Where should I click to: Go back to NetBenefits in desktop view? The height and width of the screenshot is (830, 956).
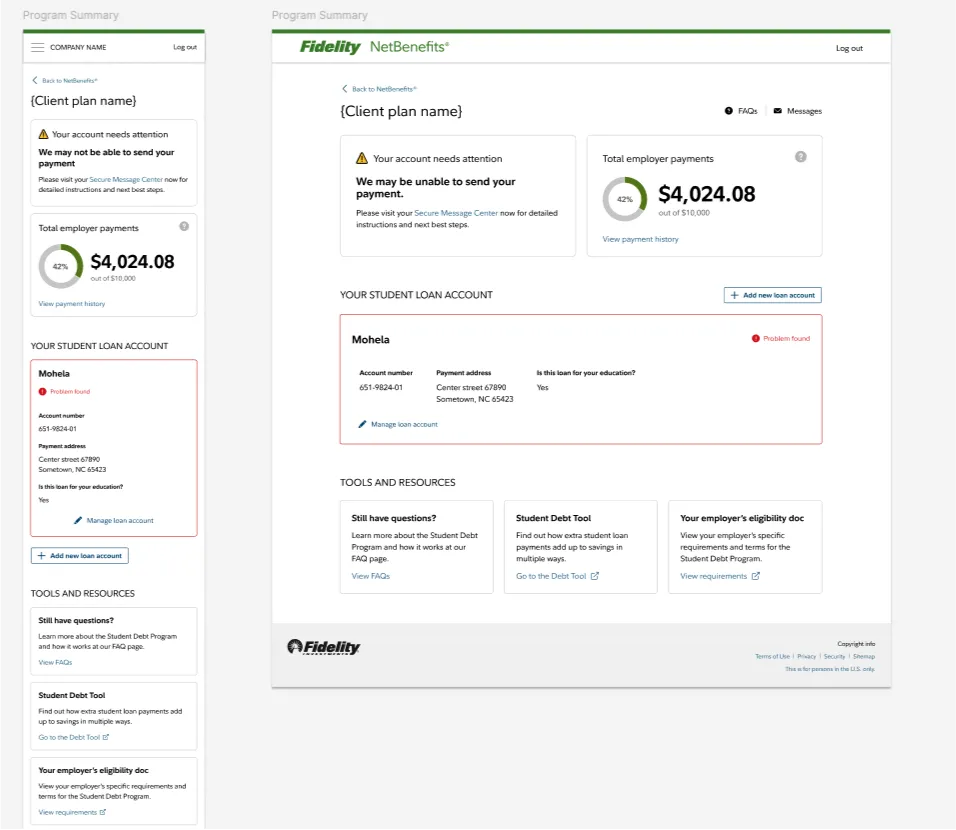379,89
